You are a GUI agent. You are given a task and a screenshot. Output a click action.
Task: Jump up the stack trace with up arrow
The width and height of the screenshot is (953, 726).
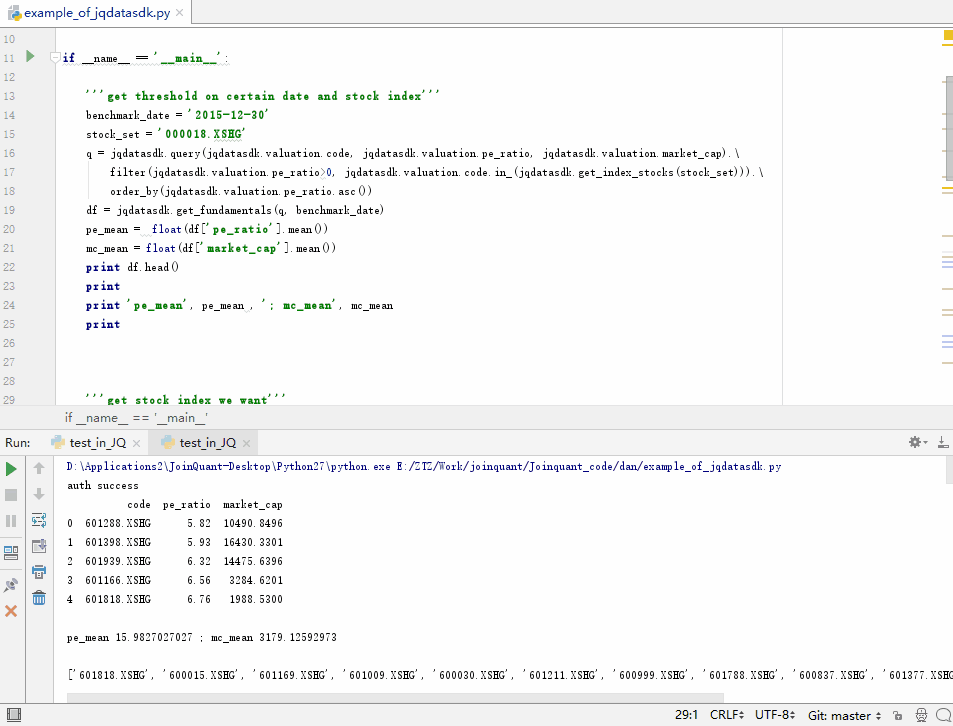coord(39,468)
